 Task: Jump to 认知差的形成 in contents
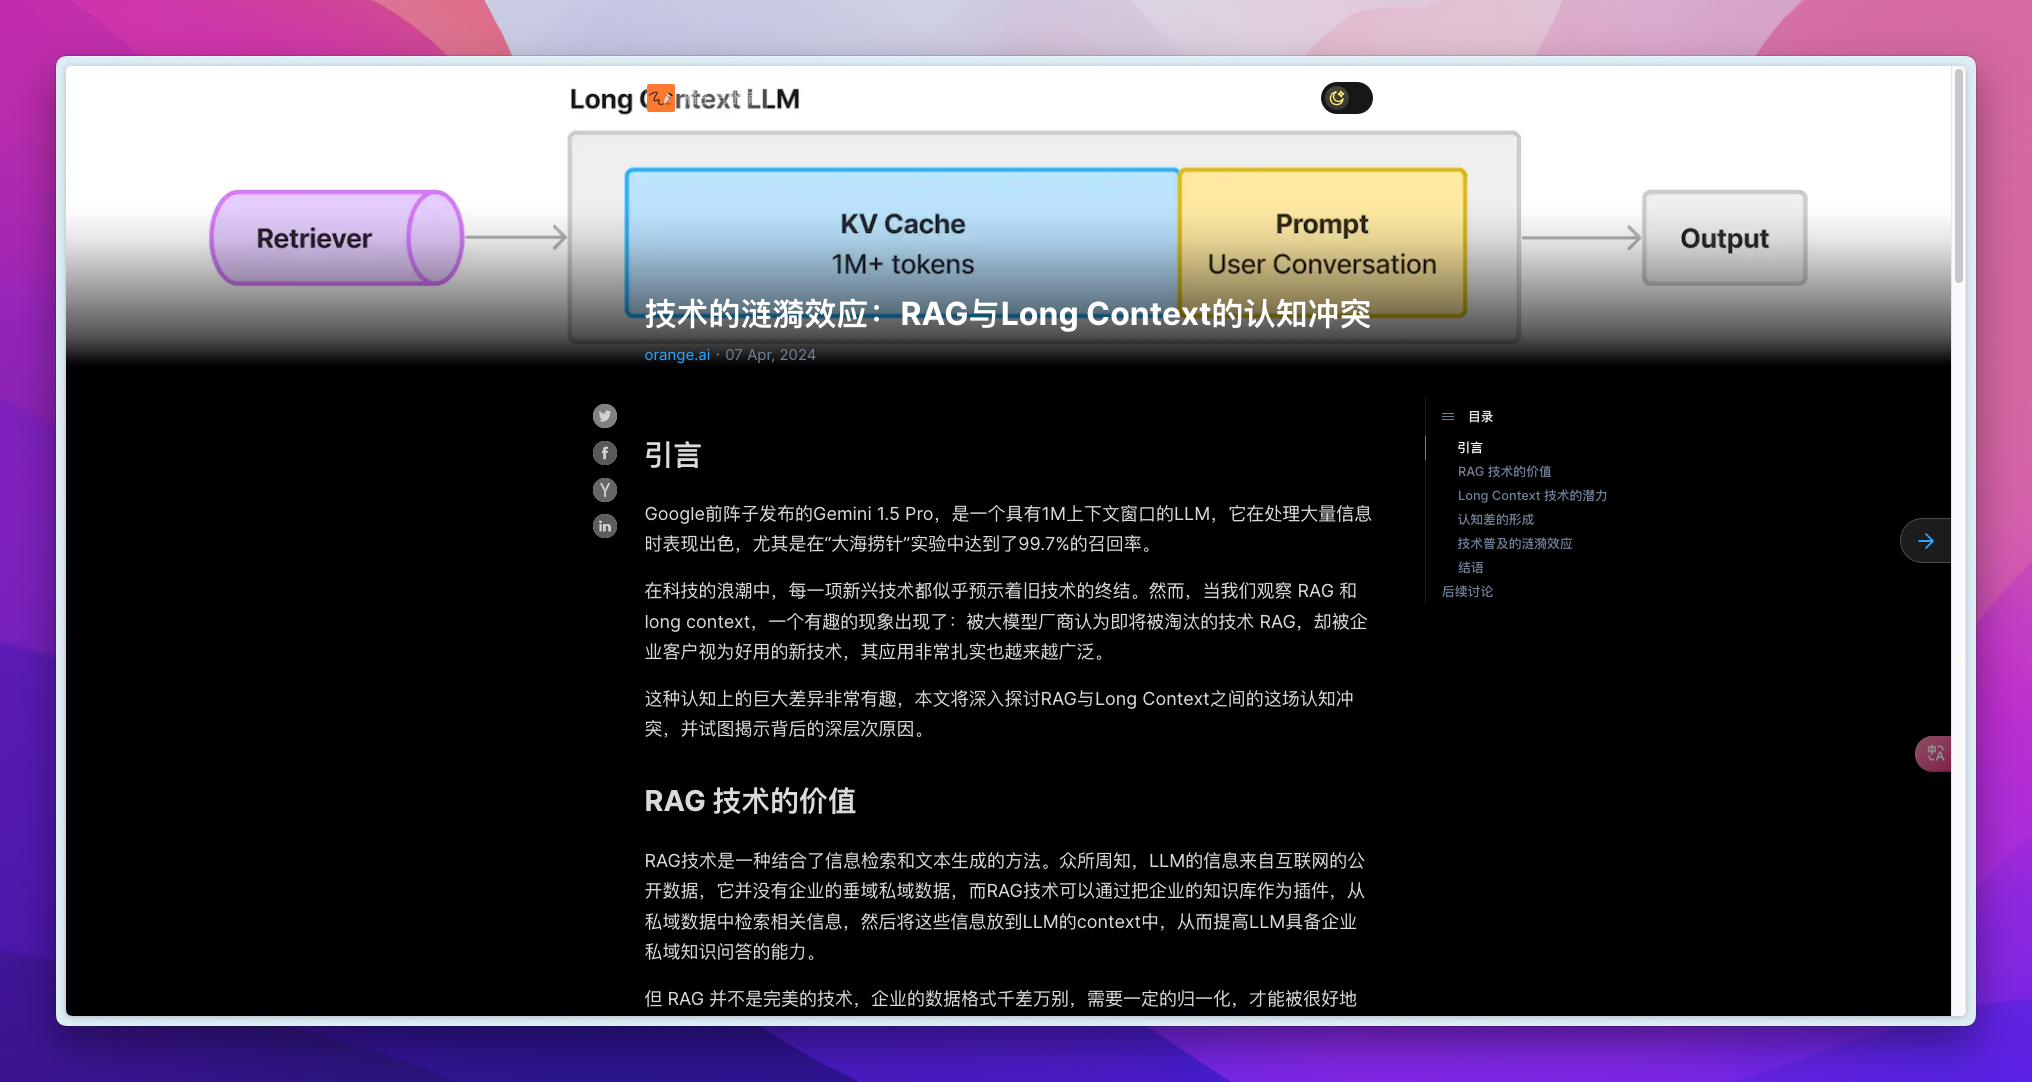pos(1495,520)
